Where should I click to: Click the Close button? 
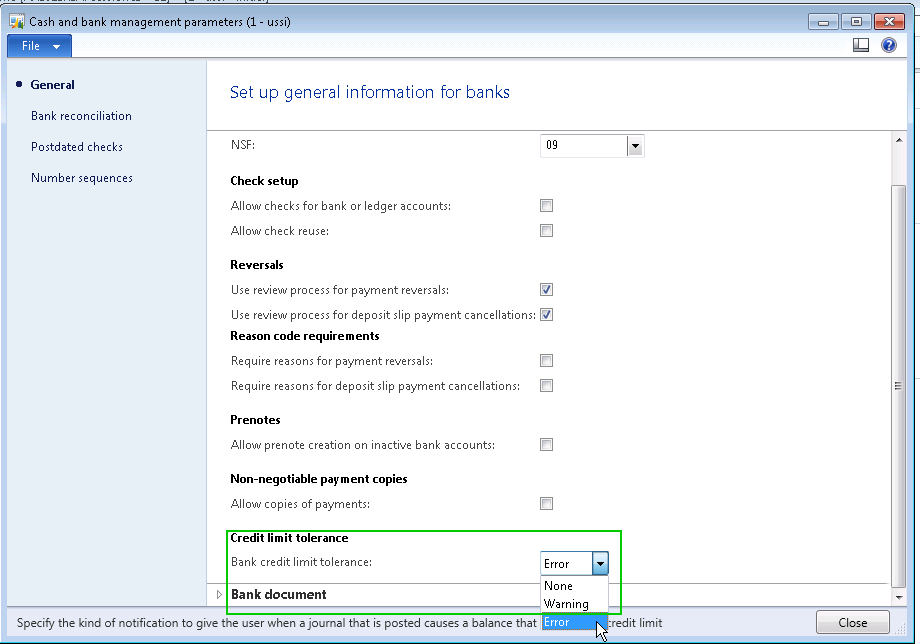click(x=853, y=622)
